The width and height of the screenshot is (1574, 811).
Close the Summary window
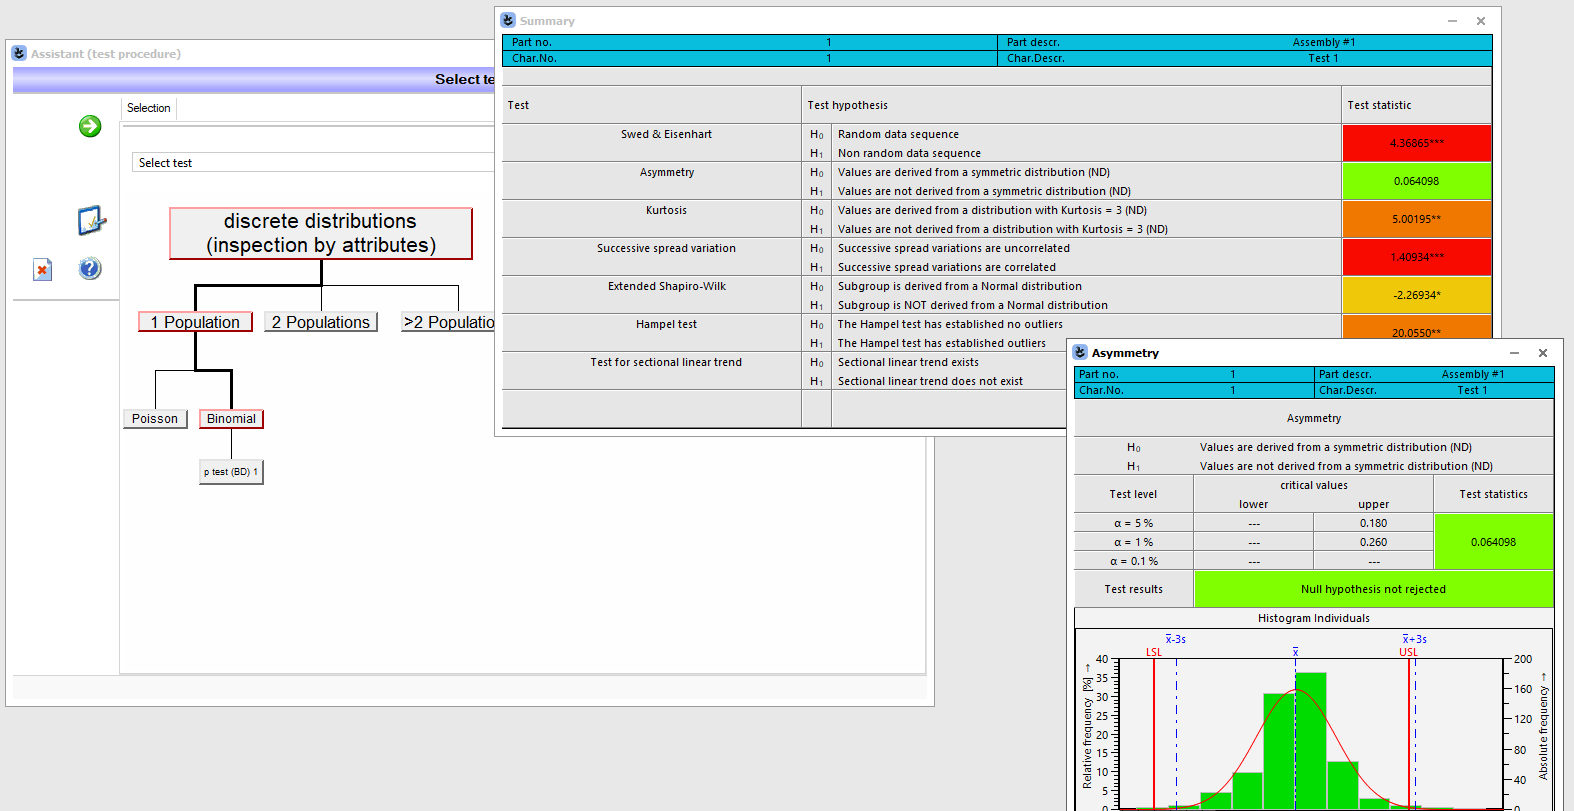[x=1481, y=21]
